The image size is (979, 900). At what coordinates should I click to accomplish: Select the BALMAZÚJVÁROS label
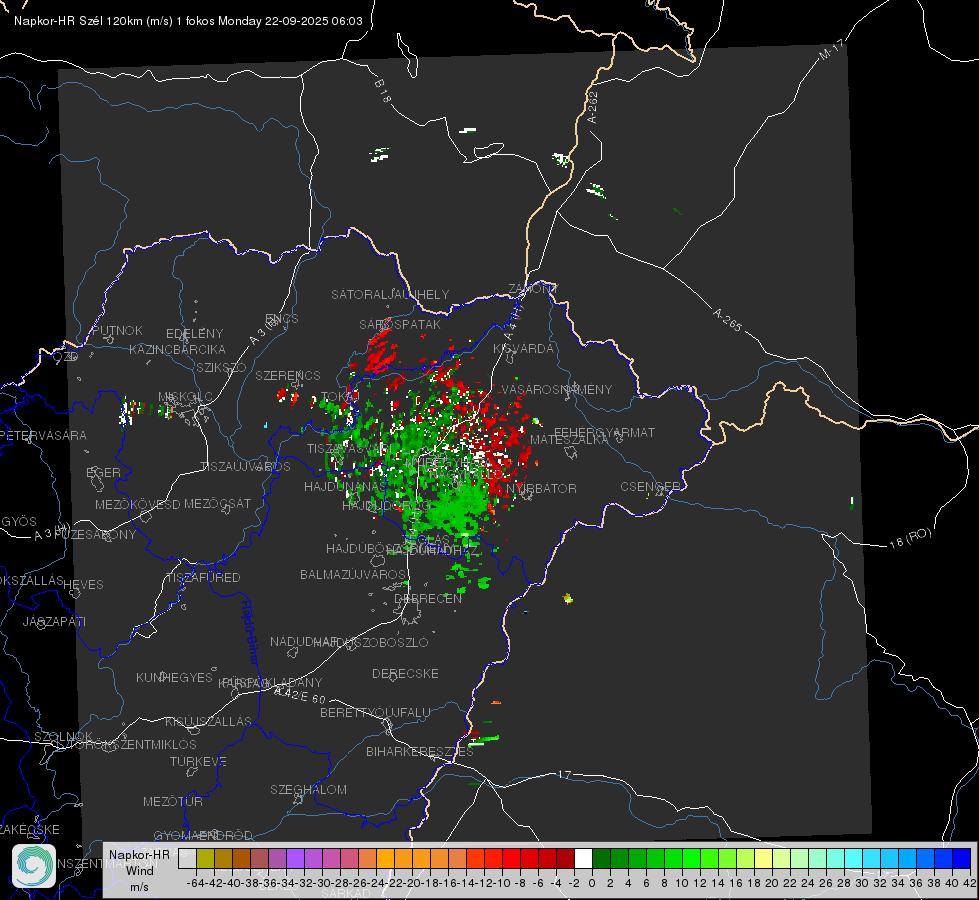point(353,574)
